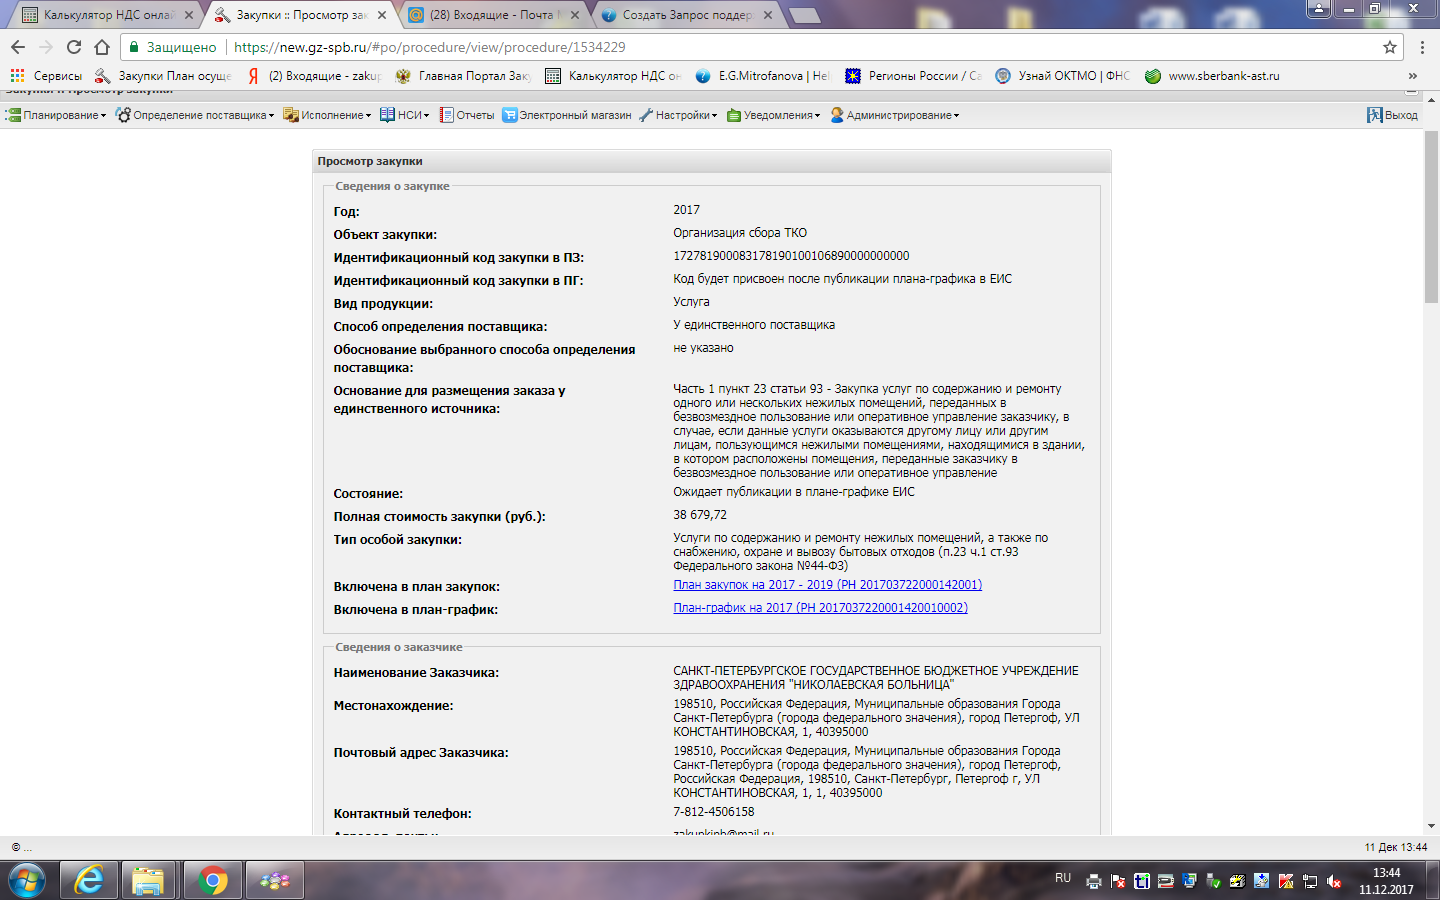Expand the Администрирование menu

895,115
